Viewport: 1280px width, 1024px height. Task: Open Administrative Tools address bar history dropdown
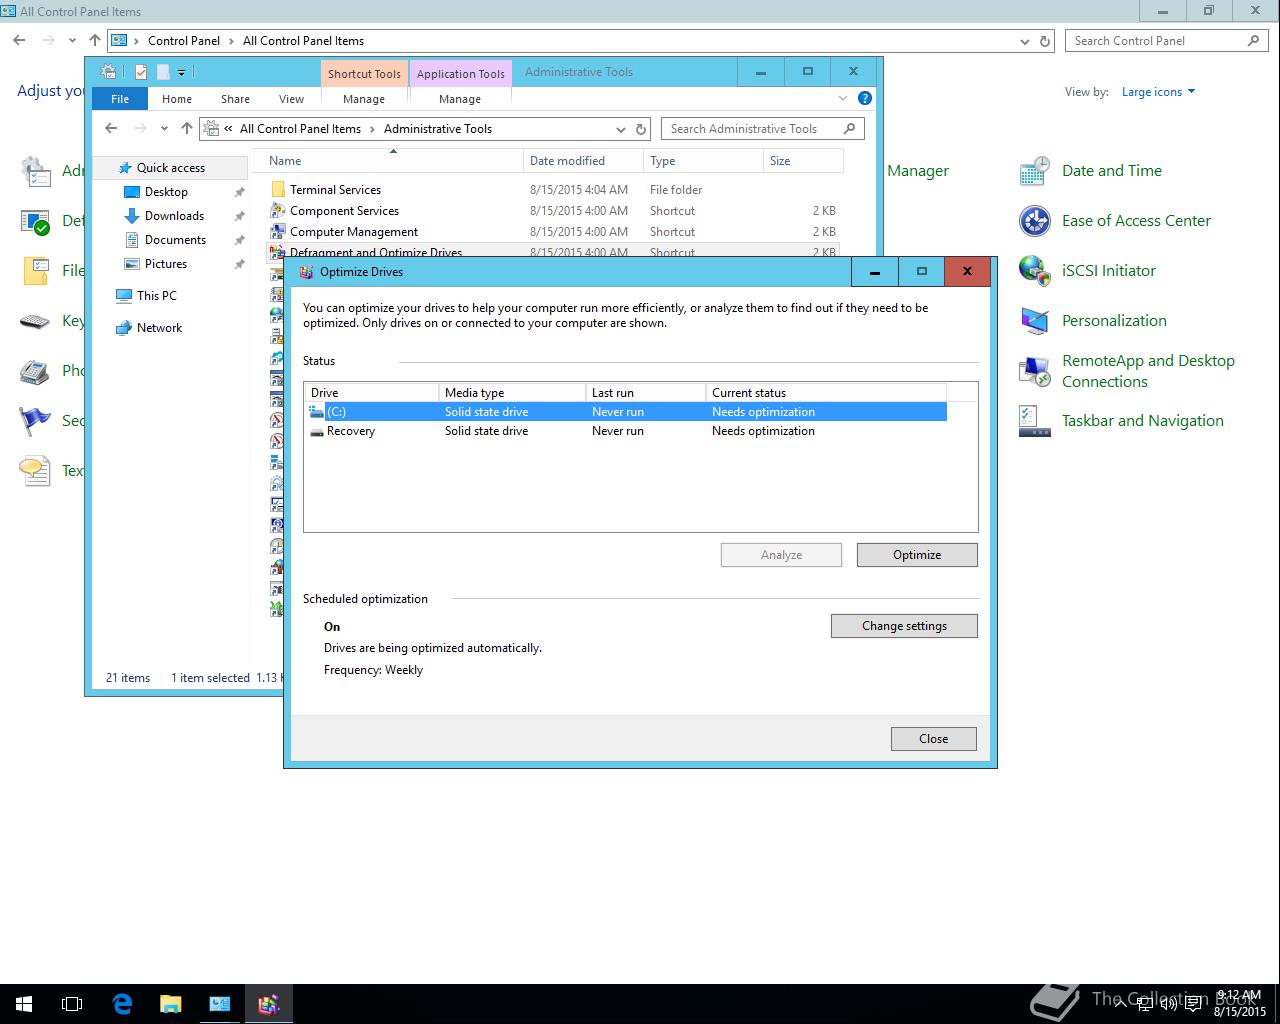[x=621, y=129]
